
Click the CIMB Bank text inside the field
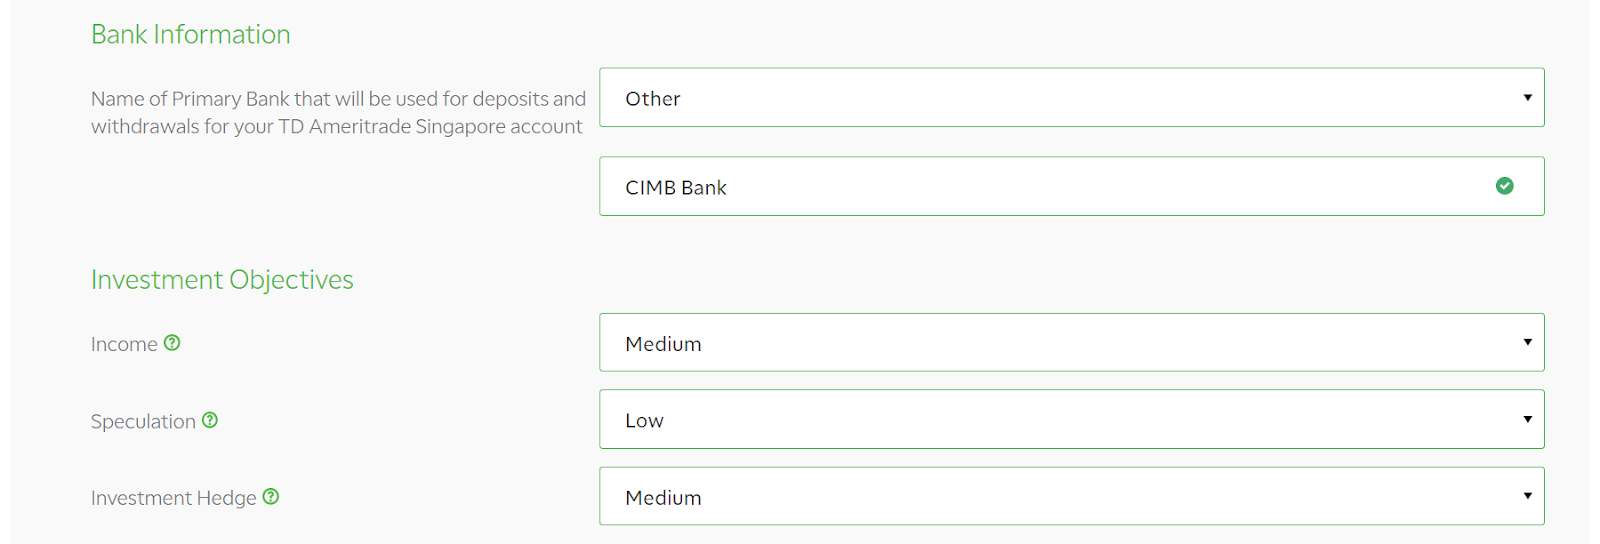pyautogui.click(x=676, y=188)
